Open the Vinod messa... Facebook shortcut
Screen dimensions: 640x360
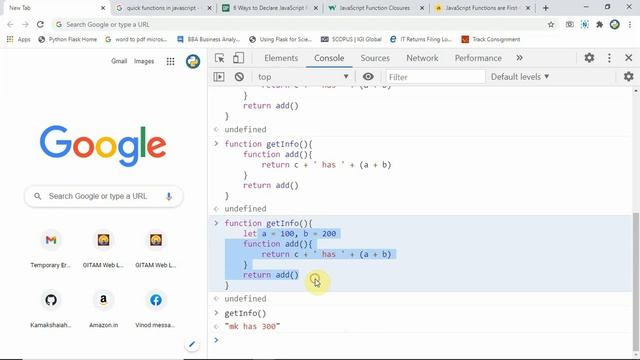(x=156, y=308)
